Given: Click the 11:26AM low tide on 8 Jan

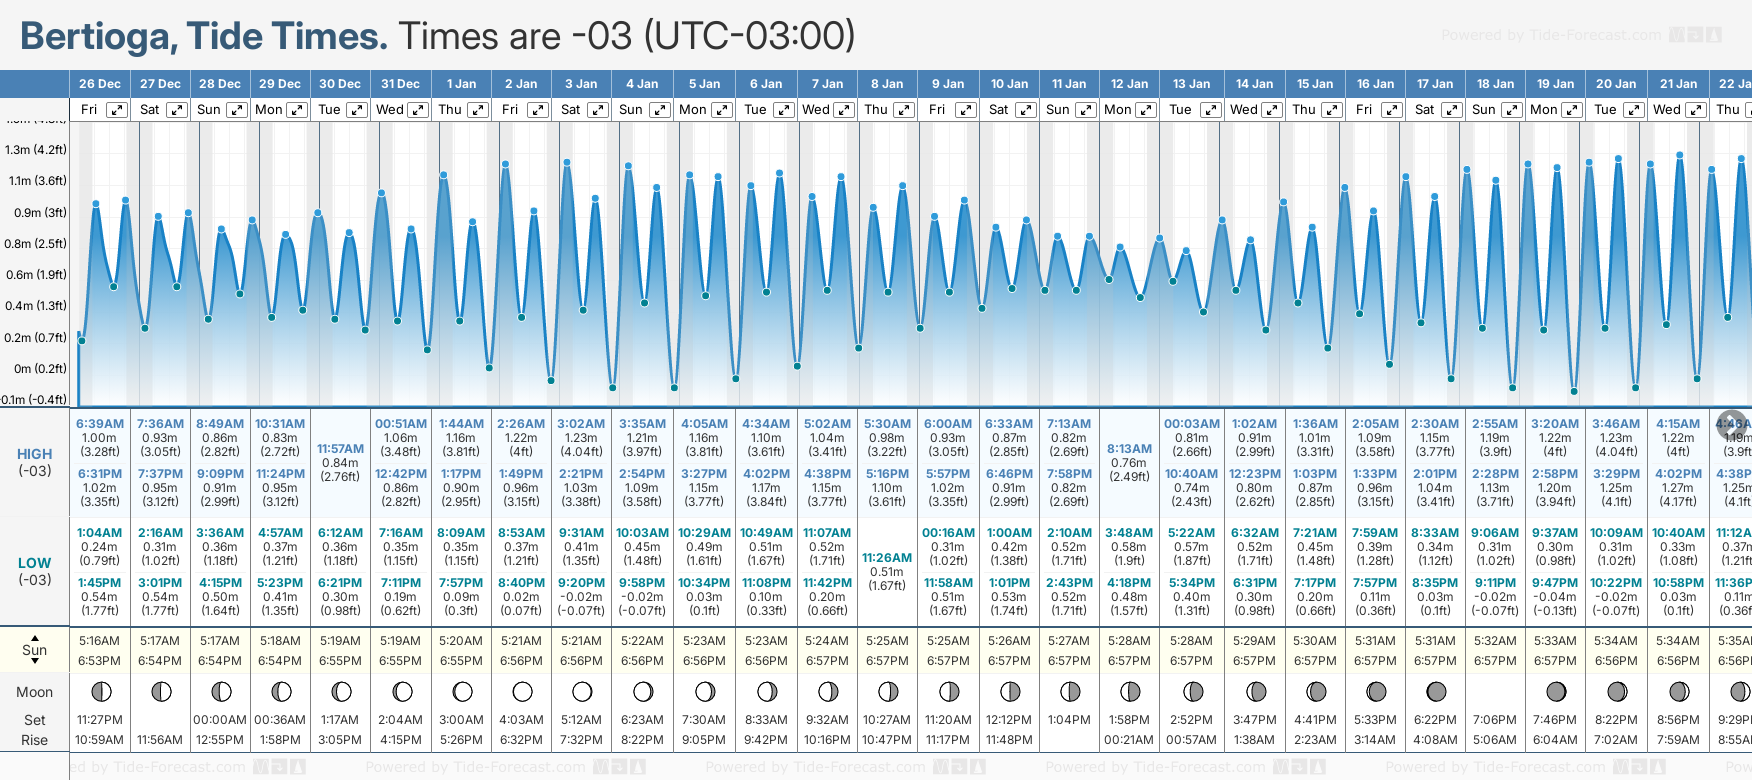Looking at the screenshot, I should click(887, 558).
